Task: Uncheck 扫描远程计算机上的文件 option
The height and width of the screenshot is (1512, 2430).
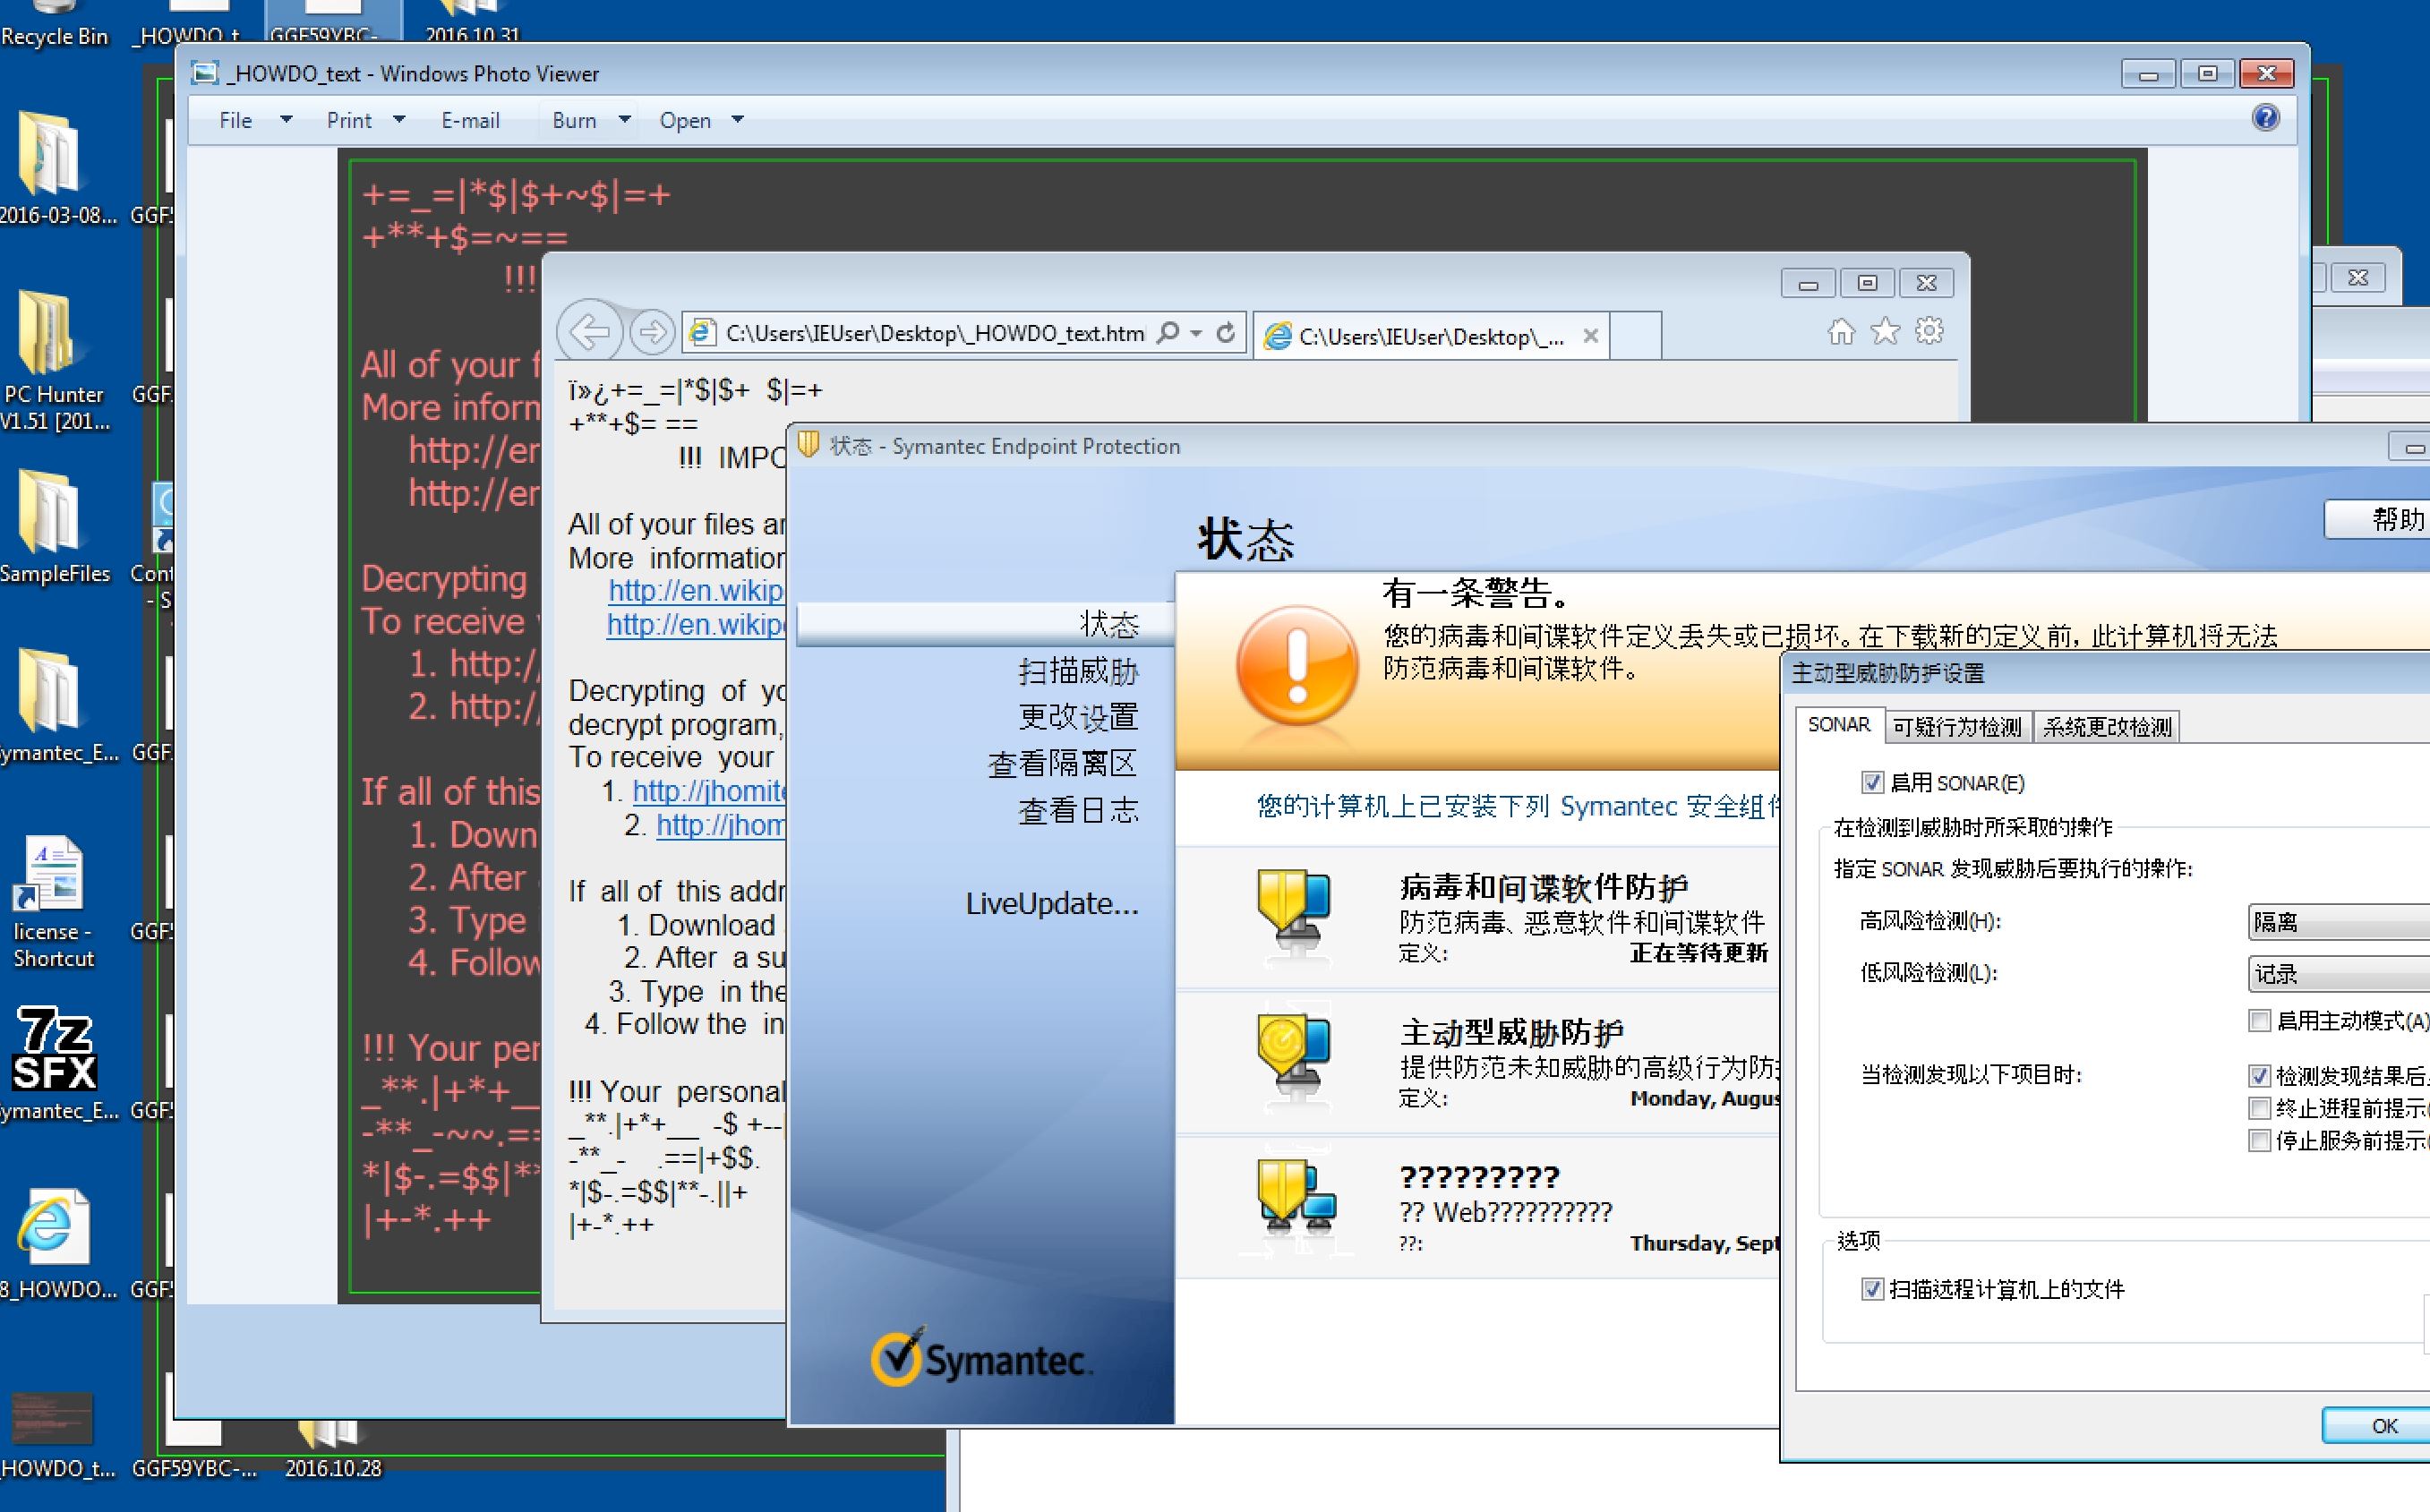Action: pos(1872,1290)
